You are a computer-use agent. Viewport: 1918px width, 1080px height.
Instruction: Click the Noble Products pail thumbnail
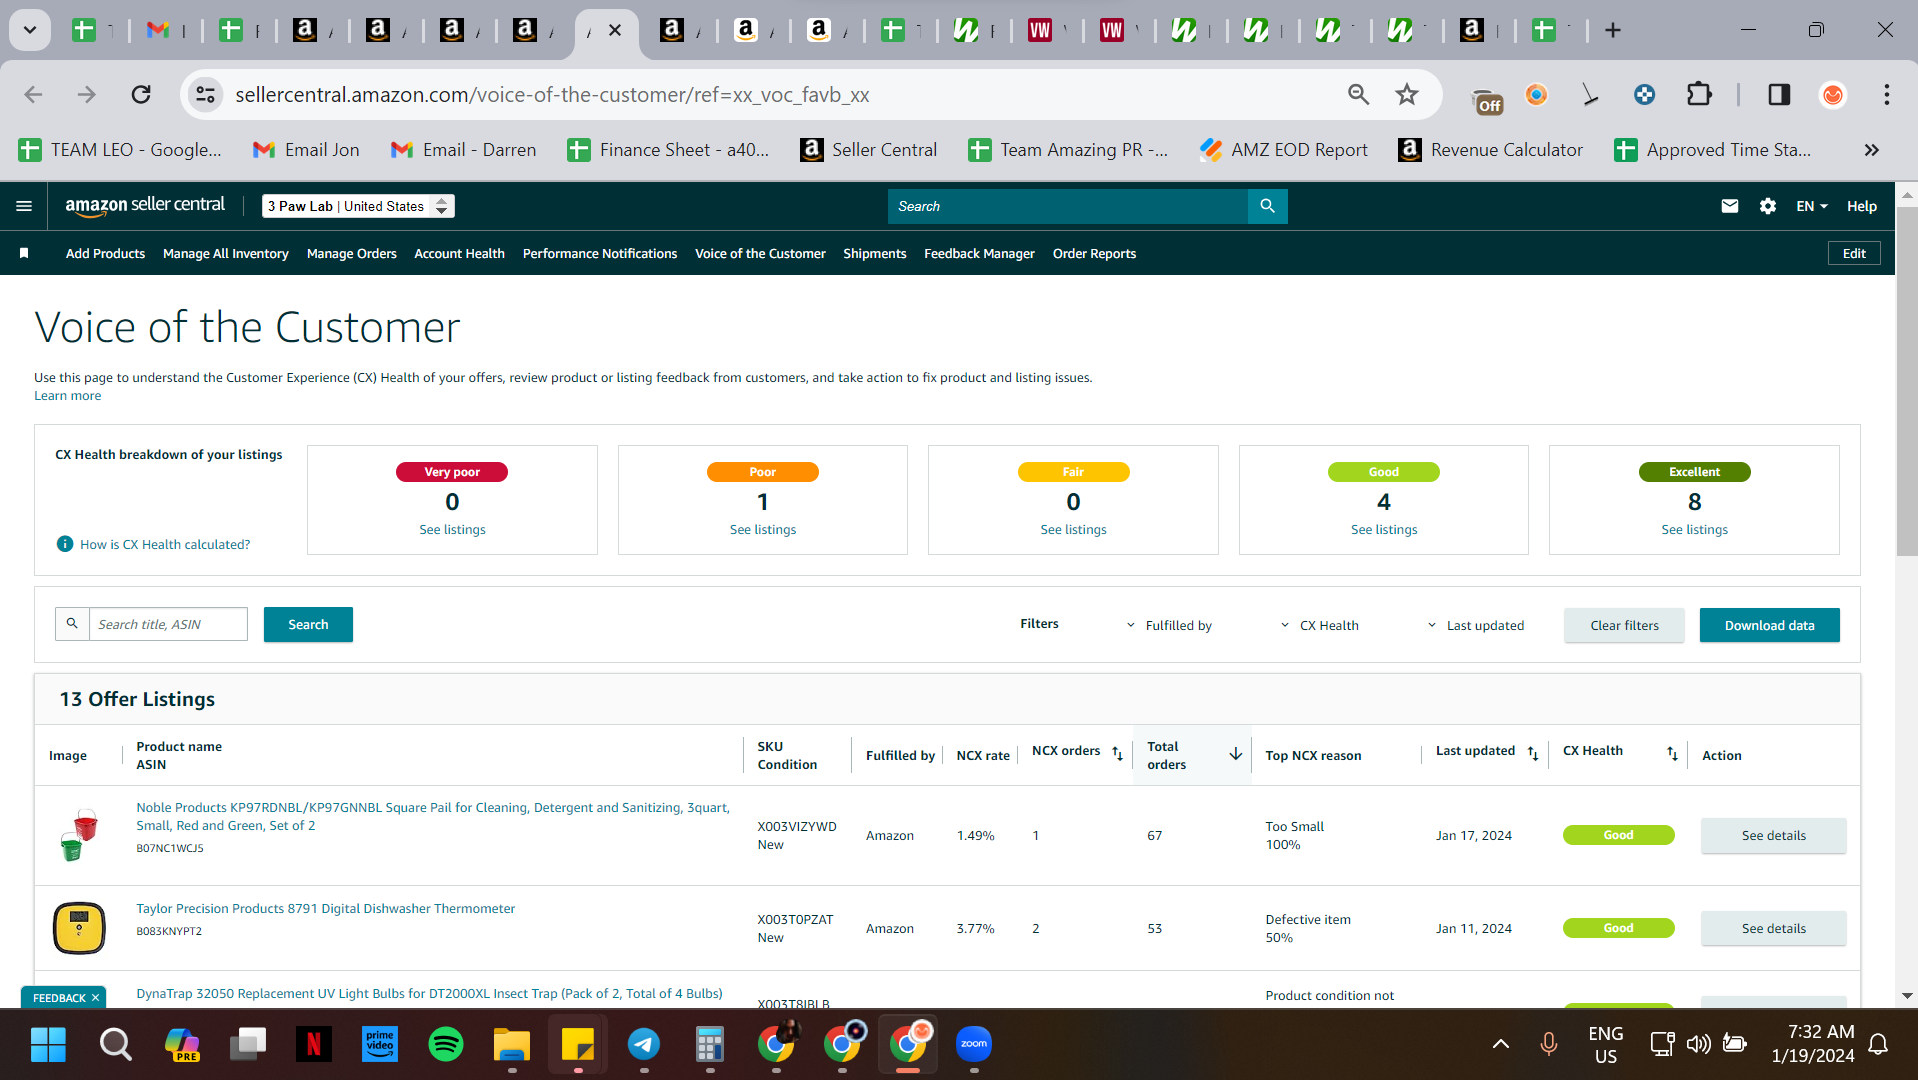coord(79,835)
